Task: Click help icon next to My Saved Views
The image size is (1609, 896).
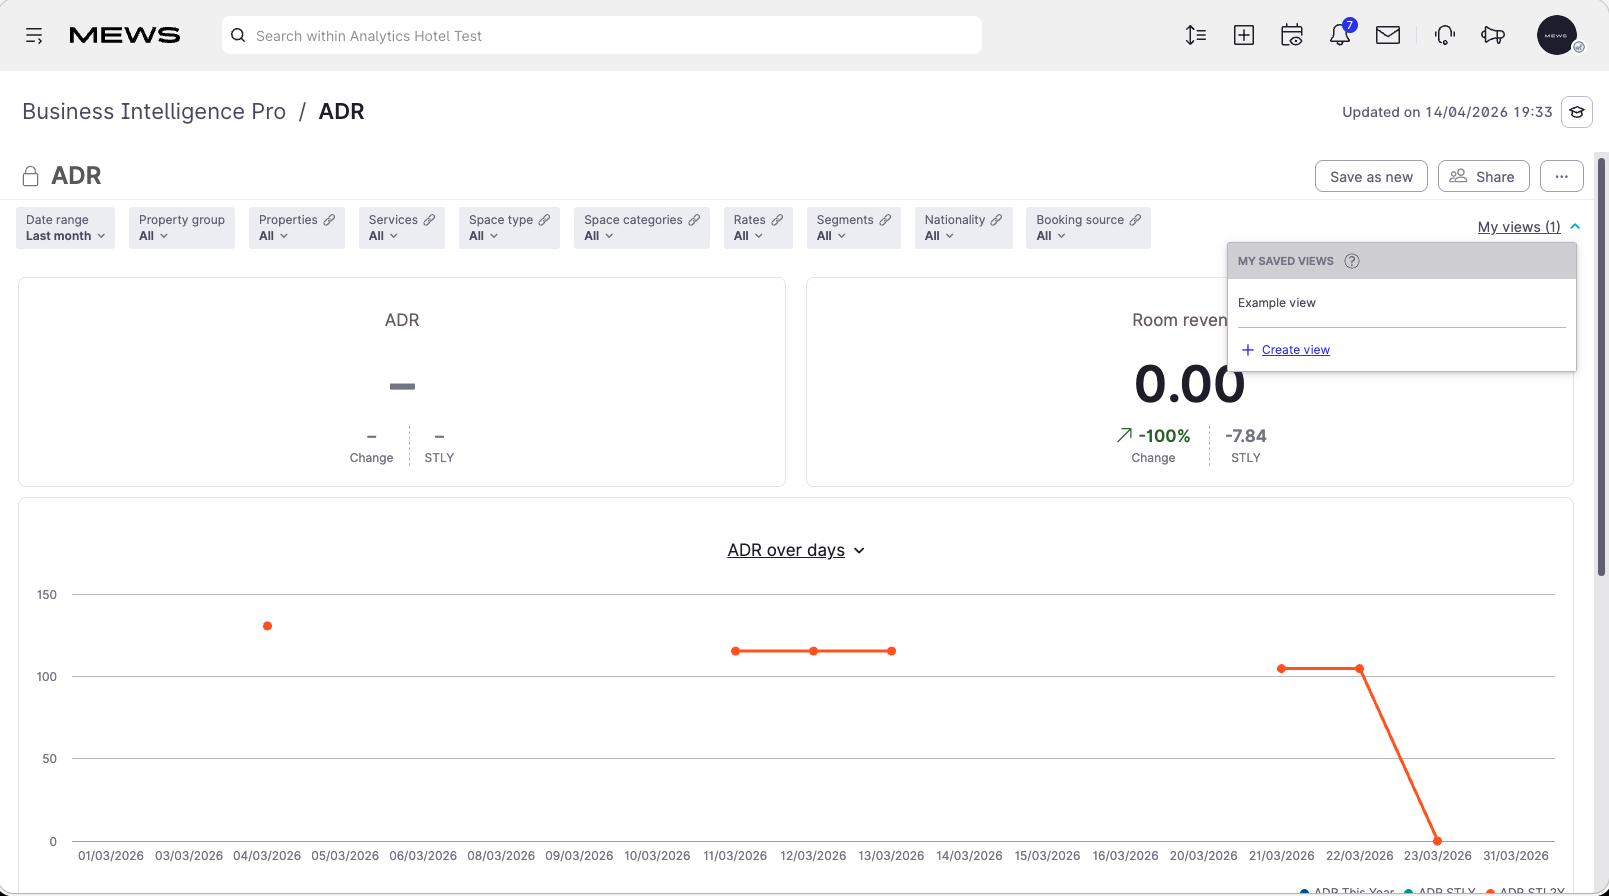Action: coord(1352,261)
